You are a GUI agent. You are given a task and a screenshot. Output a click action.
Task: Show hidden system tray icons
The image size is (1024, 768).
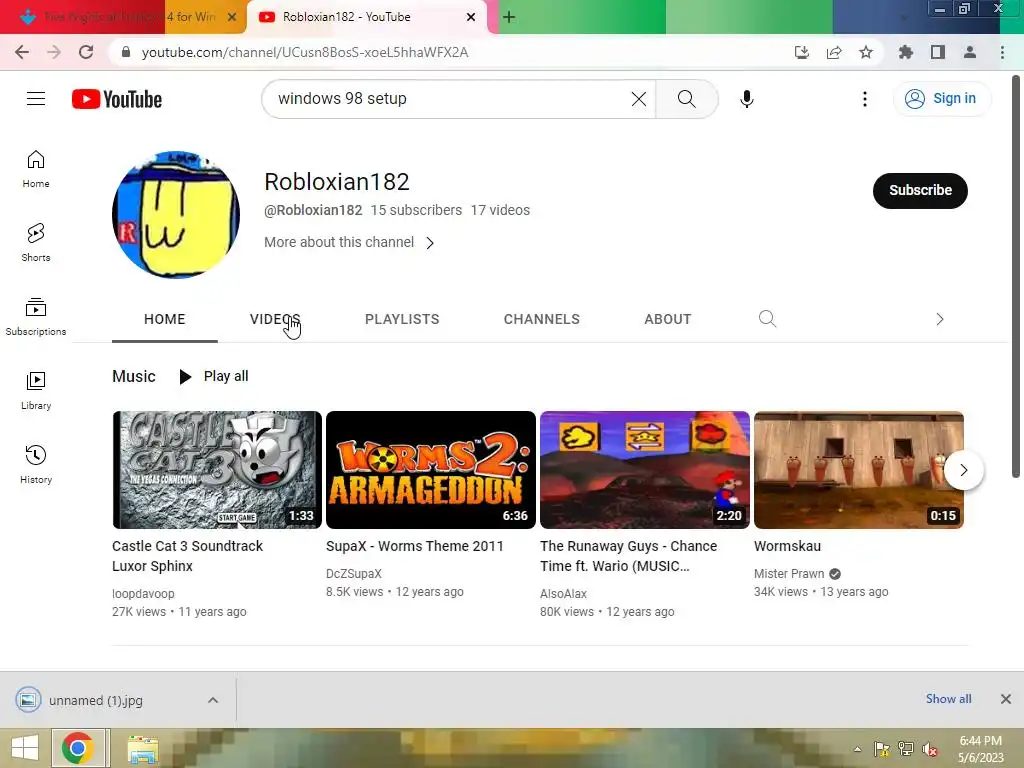click(x=857, y=749)
